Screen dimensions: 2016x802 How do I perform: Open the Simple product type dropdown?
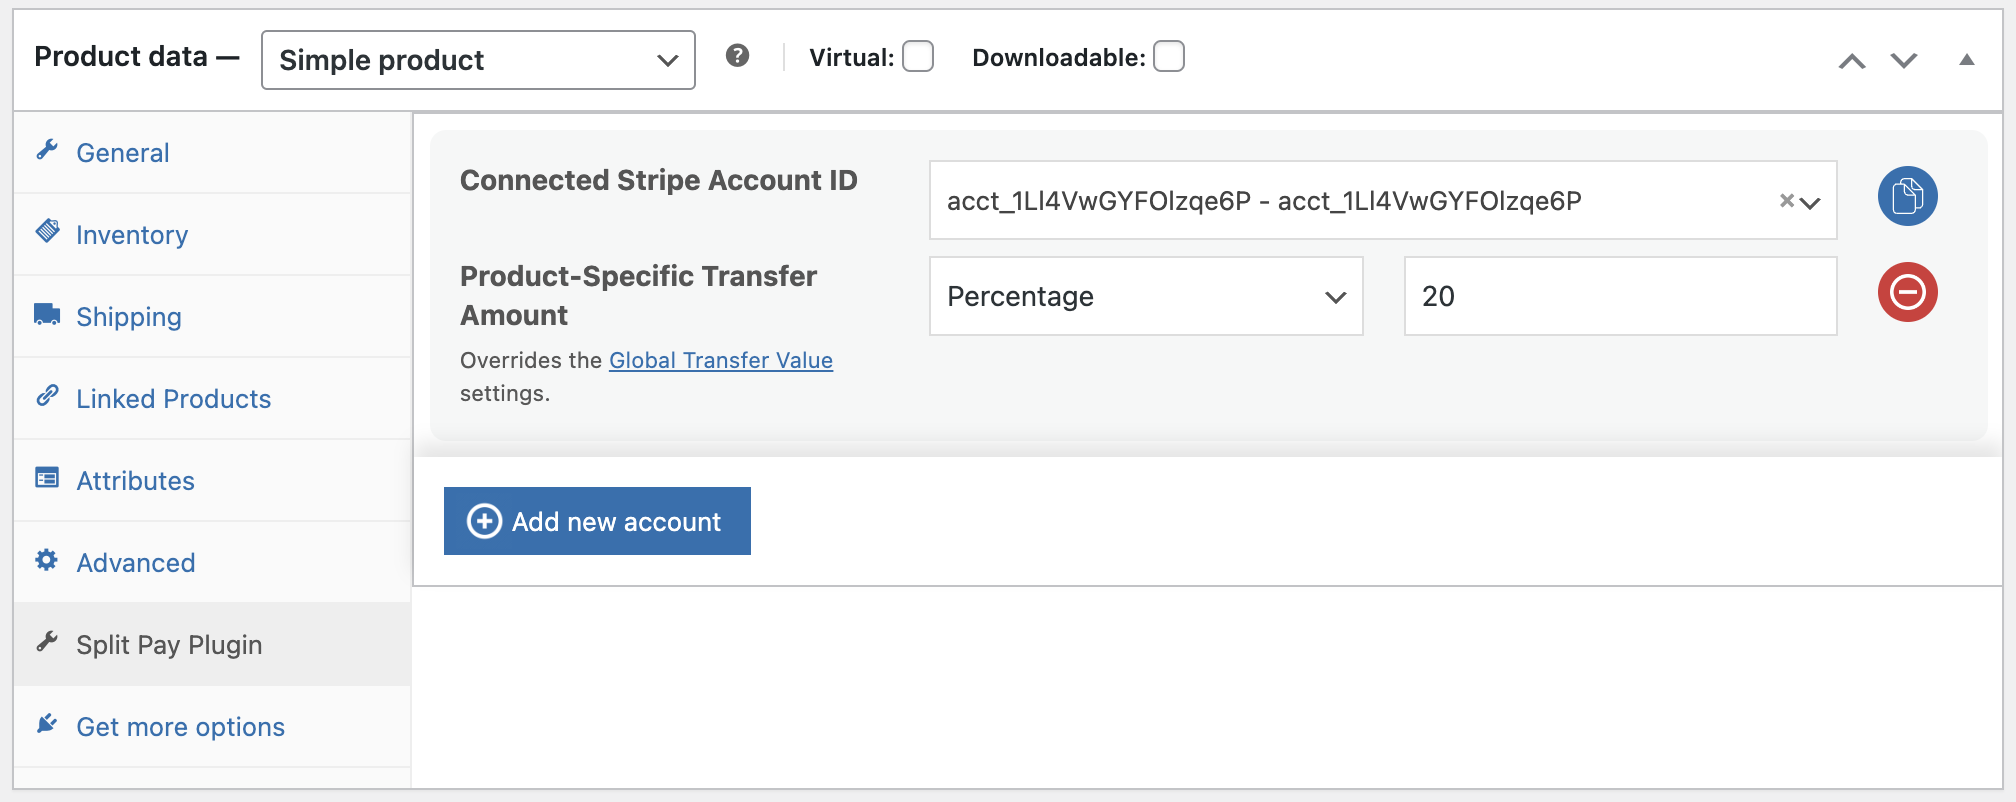477,60
